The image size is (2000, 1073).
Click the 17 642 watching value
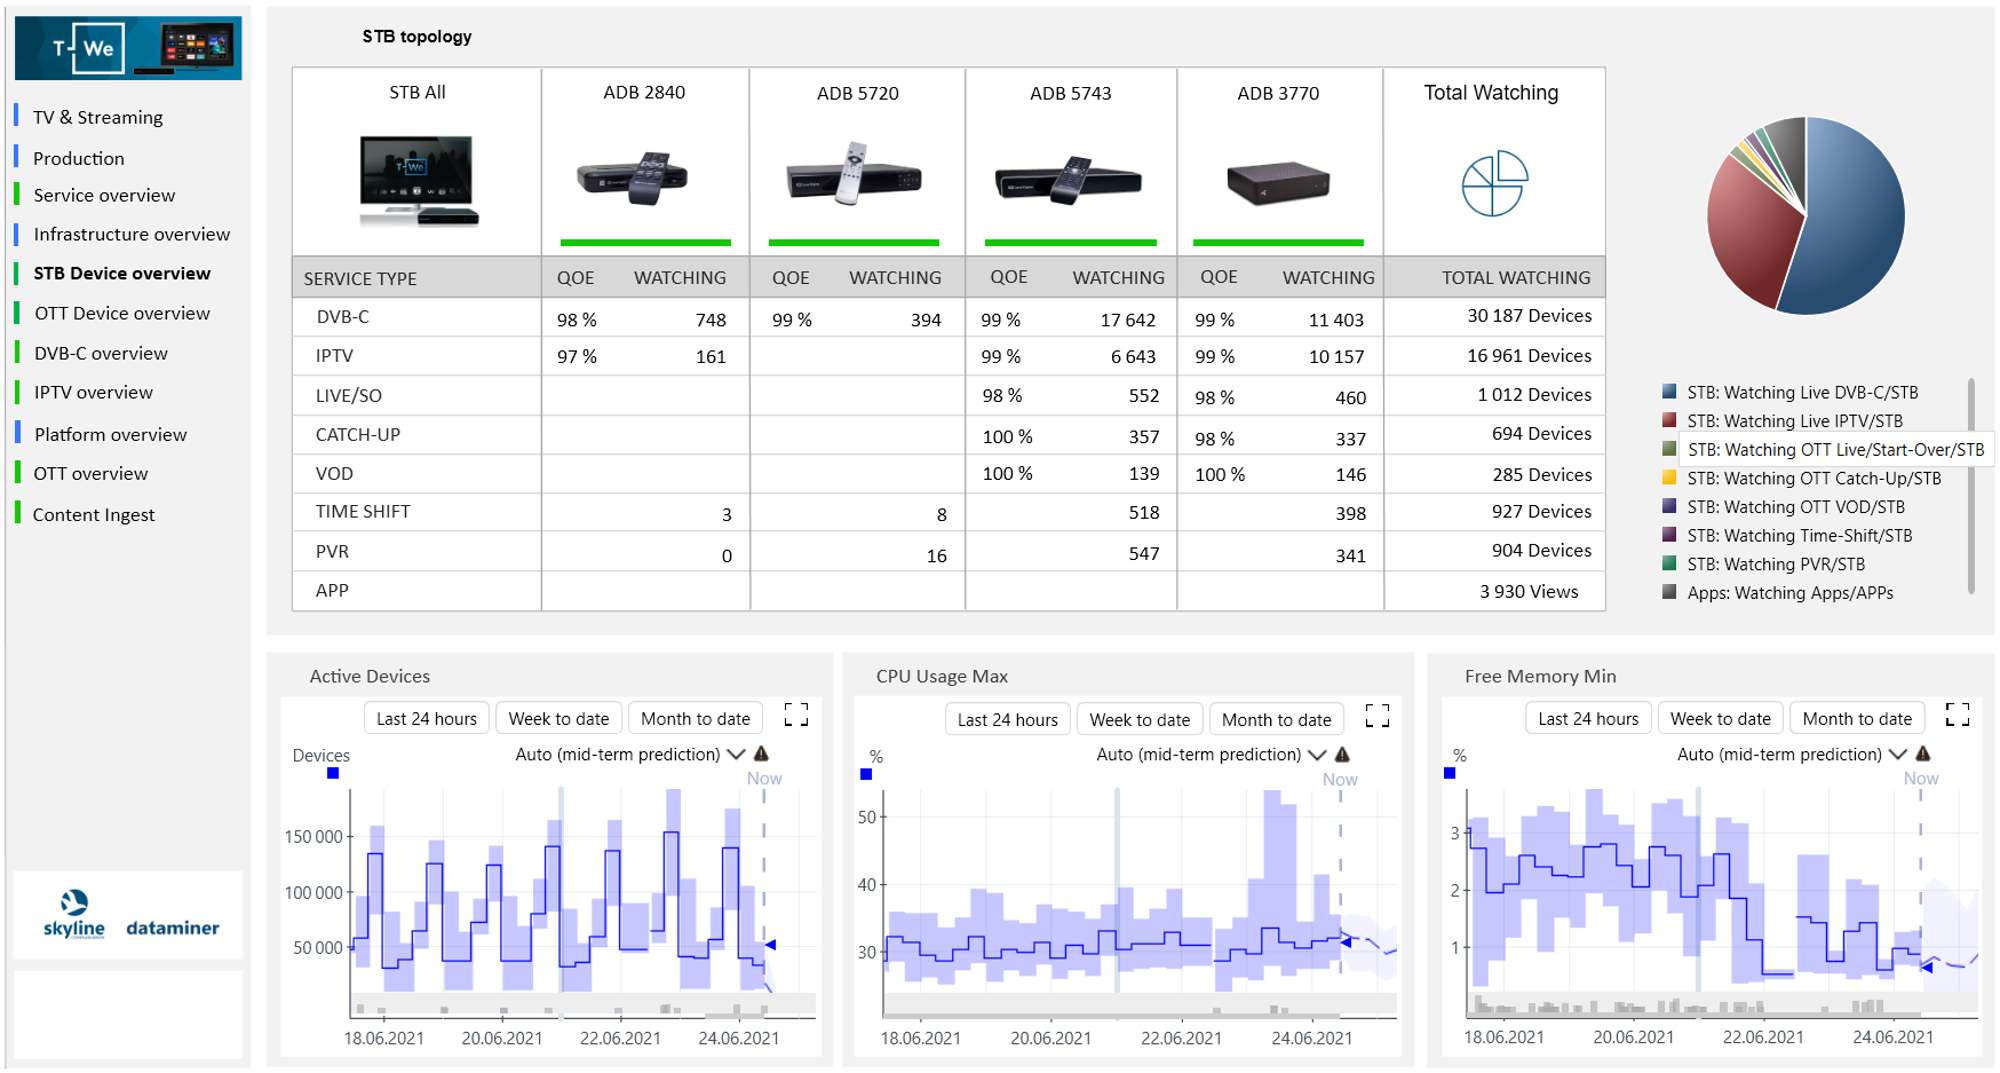click(x=1128, y=320)
